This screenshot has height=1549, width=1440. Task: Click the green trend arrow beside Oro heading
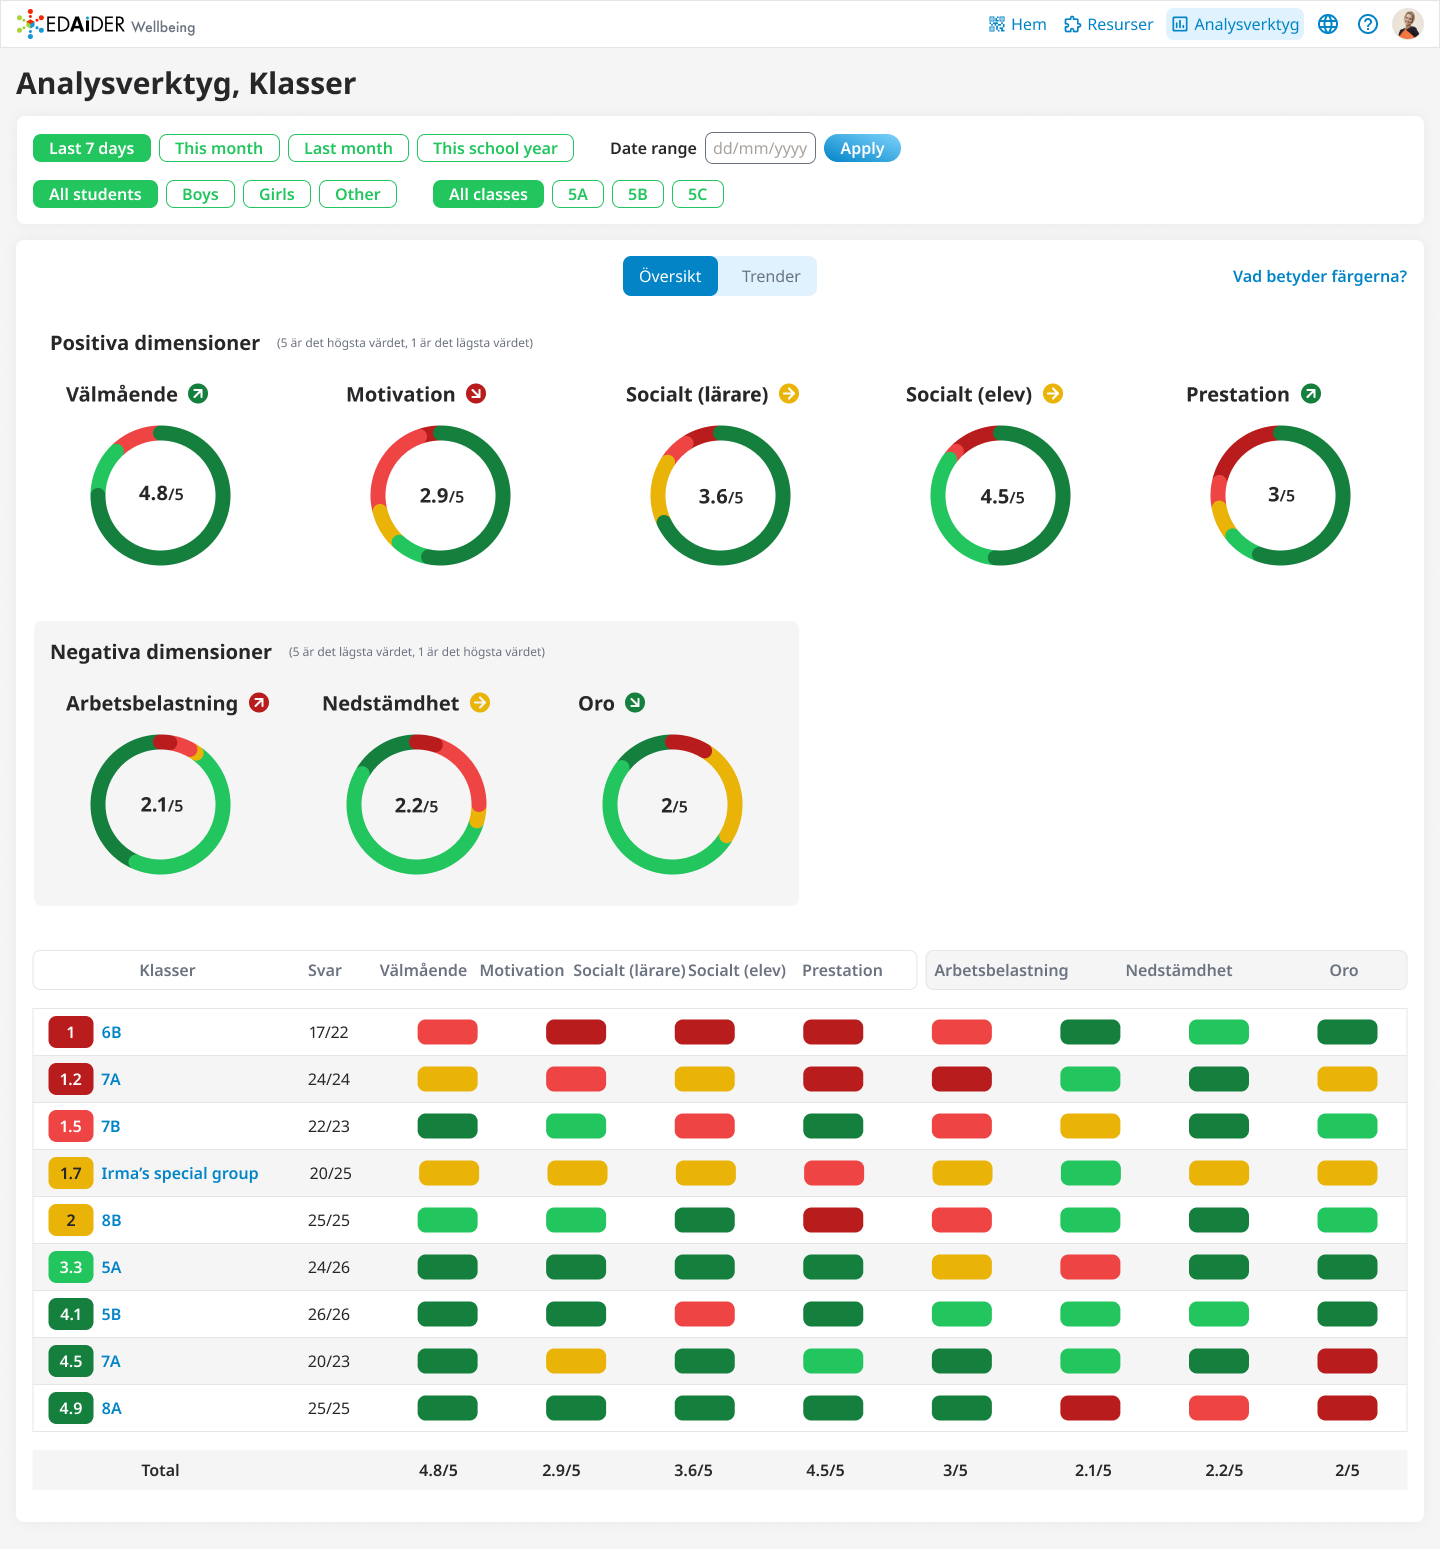point(635,703)
